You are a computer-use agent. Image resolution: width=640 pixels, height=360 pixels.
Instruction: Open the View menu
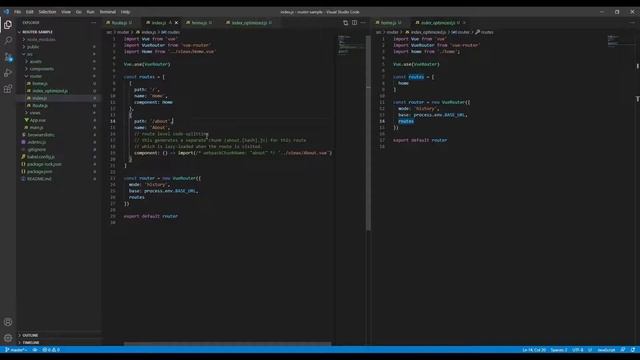[x=66, y=12]
